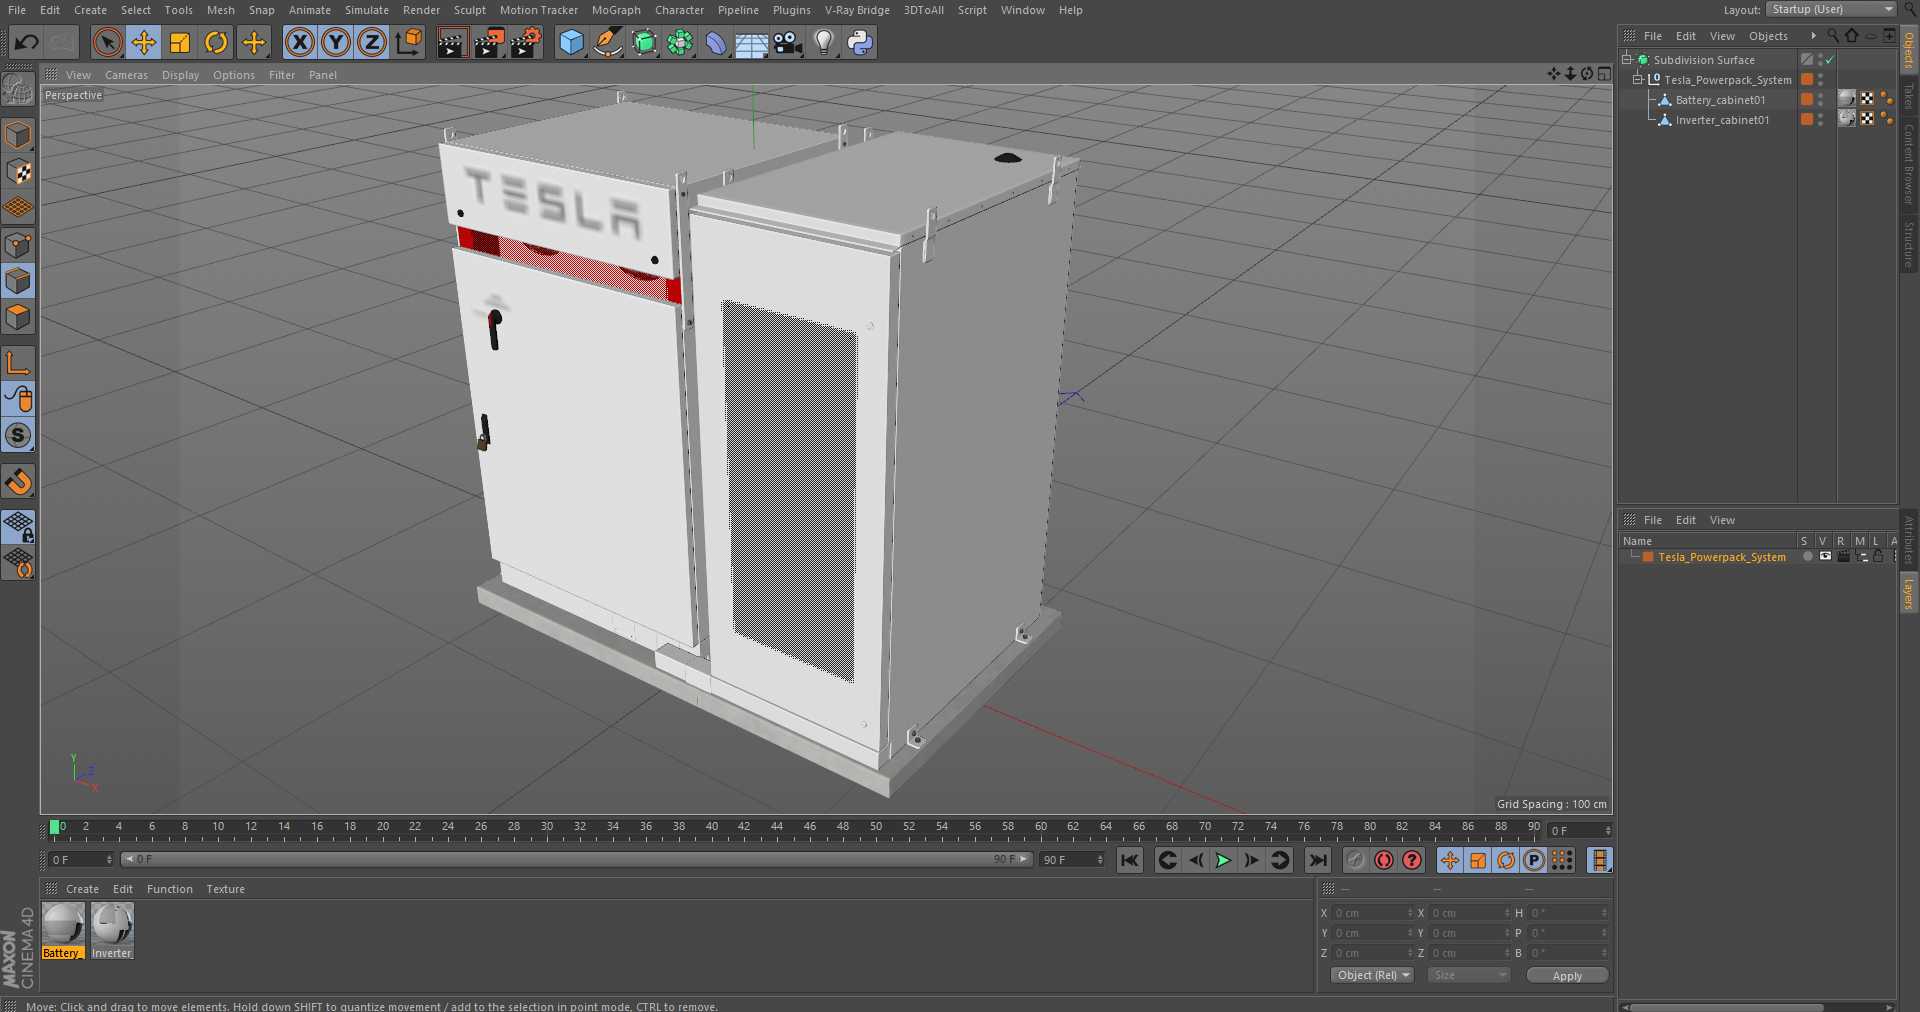Open the File menu in main menubar

(17, 10)
